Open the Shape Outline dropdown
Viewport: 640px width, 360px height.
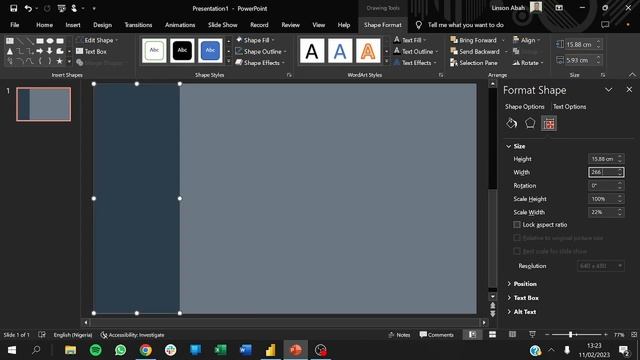tap(261, 51)
